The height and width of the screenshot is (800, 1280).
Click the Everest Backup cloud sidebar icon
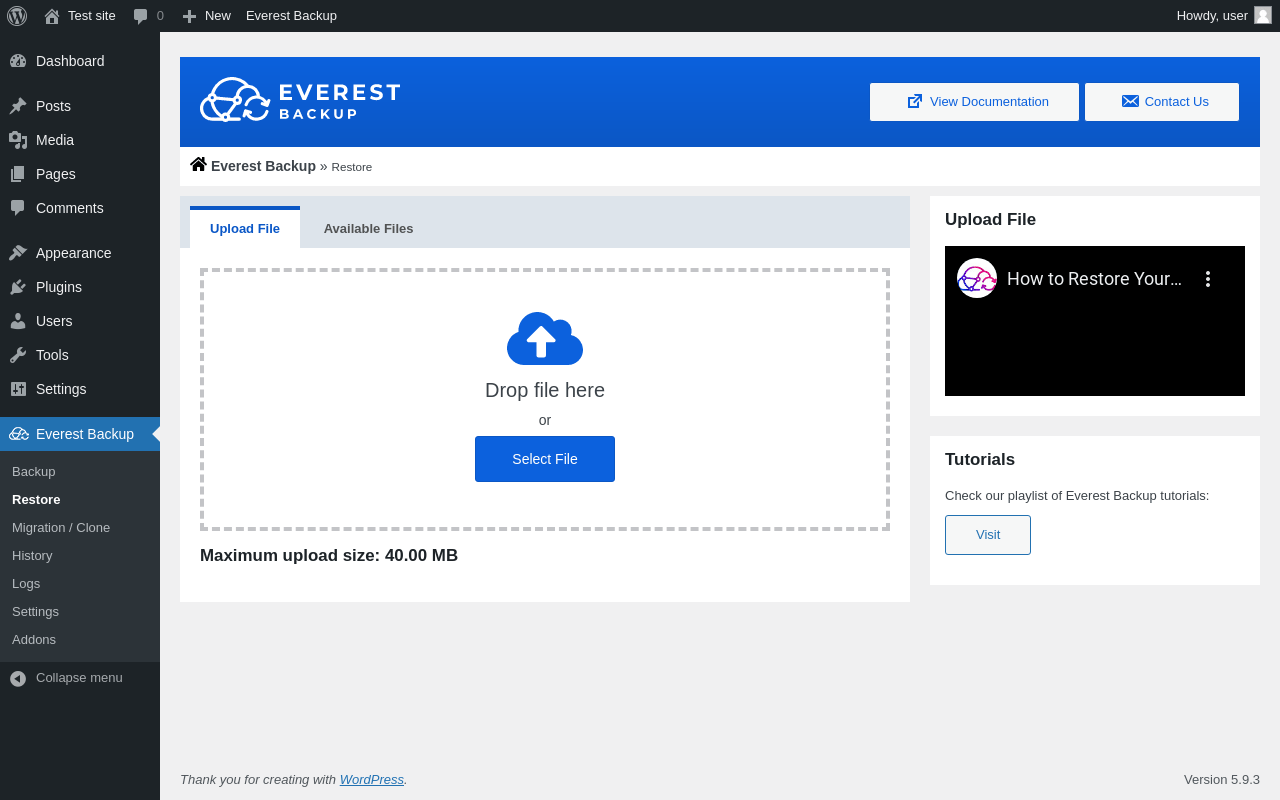tap(19, 434)
